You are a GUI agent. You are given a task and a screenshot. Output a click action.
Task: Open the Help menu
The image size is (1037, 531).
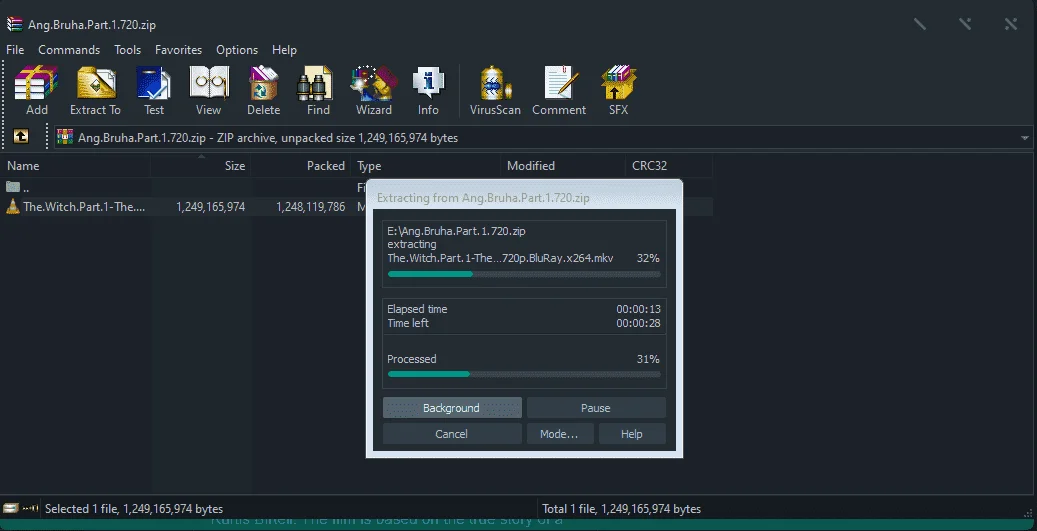284,50
